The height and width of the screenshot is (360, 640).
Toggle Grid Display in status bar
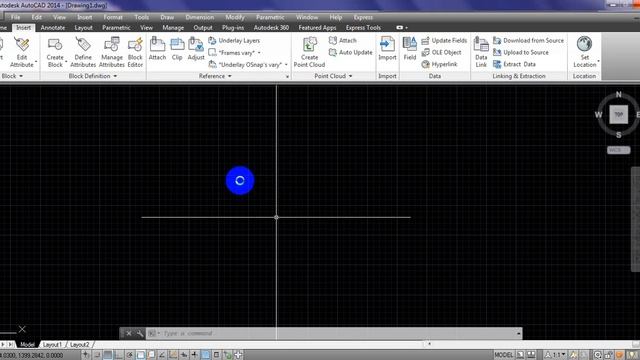click(x=108, y=355)
